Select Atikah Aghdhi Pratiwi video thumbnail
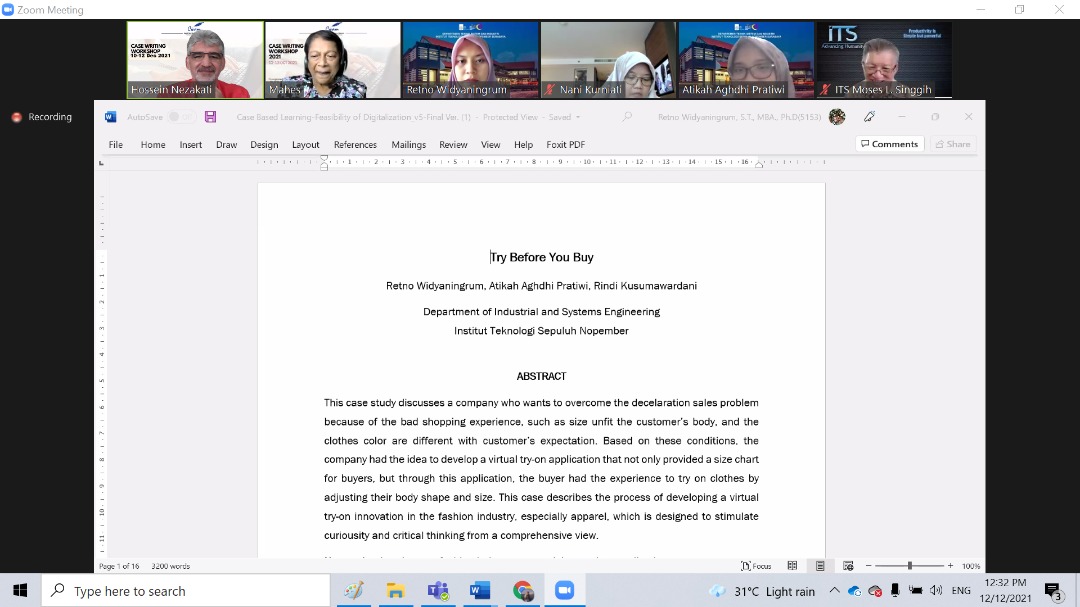Screen dimensions: 1080x607 pos(746,60)
